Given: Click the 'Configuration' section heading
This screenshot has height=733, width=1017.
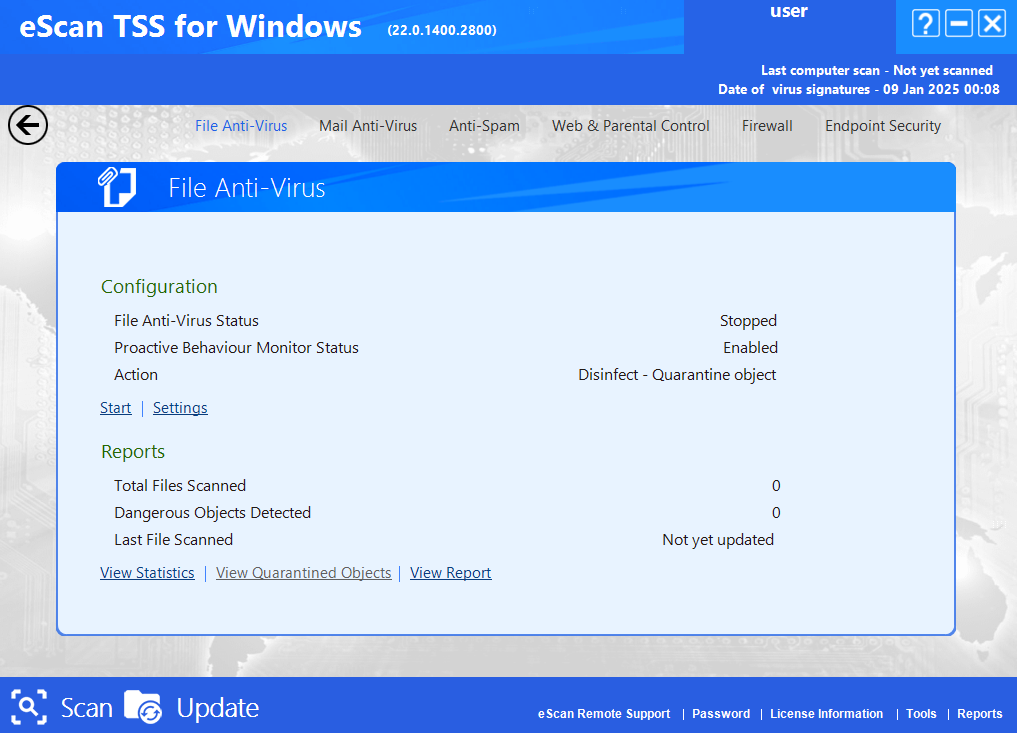Looking at the screenshot, I should coord(159,287).
